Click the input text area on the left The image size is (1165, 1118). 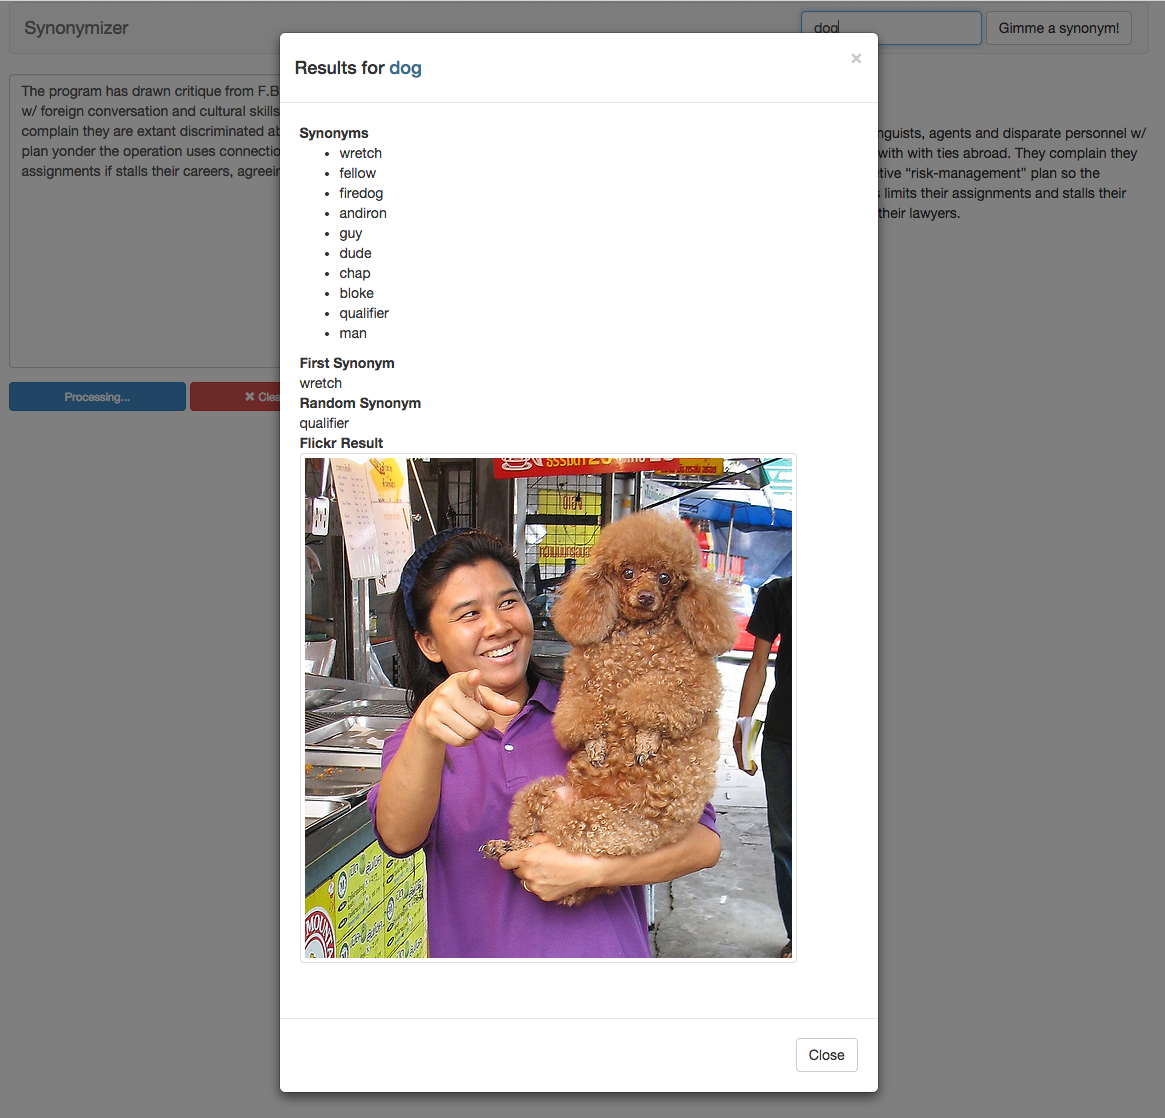(x=145, y=221)
